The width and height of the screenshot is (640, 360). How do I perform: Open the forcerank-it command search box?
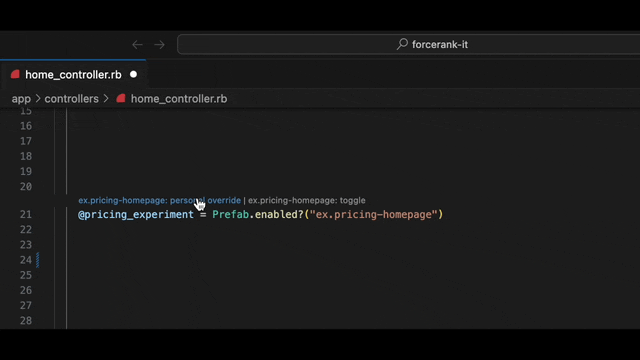tap(409, 44)
